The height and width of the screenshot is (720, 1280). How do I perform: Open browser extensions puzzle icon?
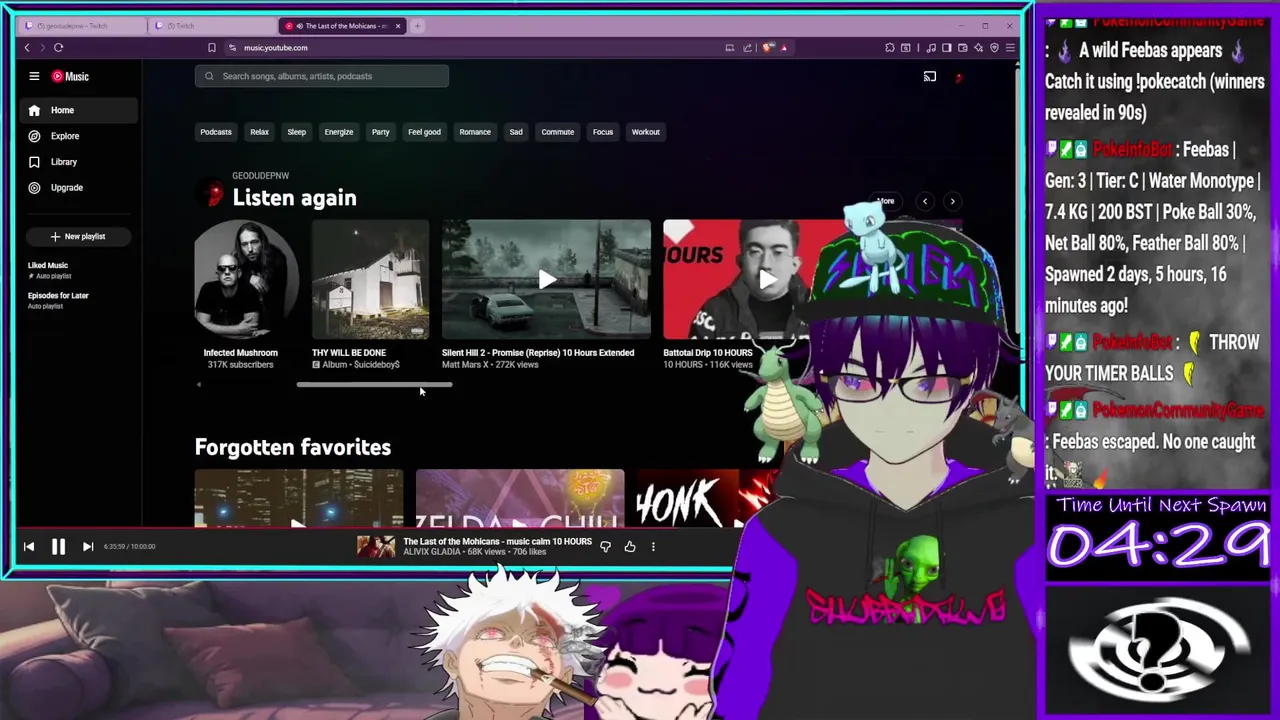click(x=890, y=48)
